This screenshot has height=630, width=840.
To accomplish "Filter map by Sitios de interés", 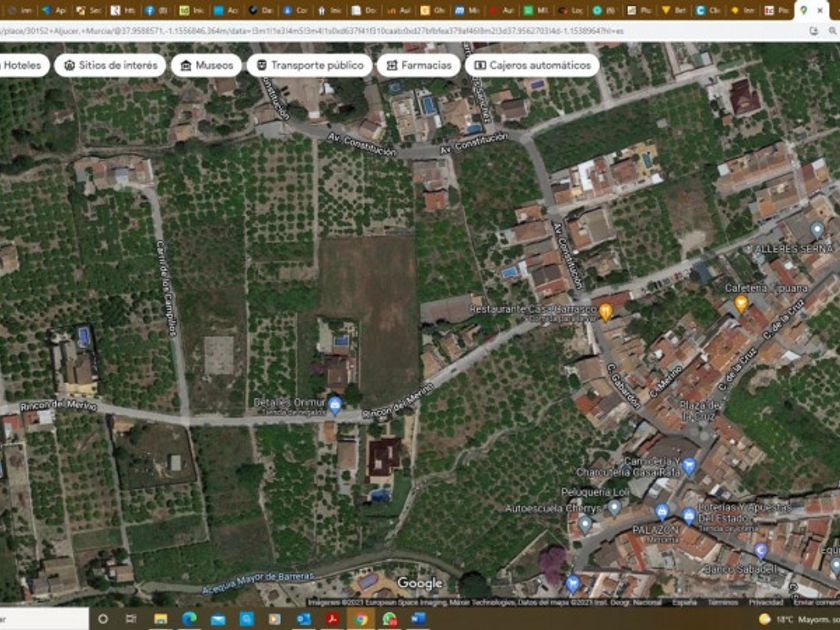I will point(111,65).
